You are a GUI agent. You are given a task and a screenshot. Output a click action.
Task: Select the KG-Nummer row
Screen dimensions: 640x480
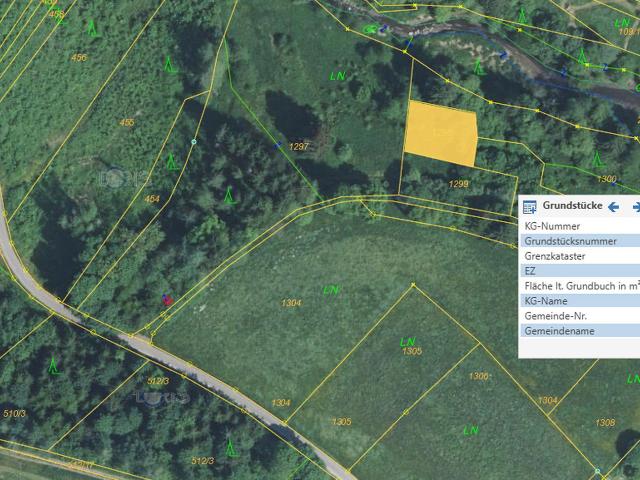(x=578, y=226)
